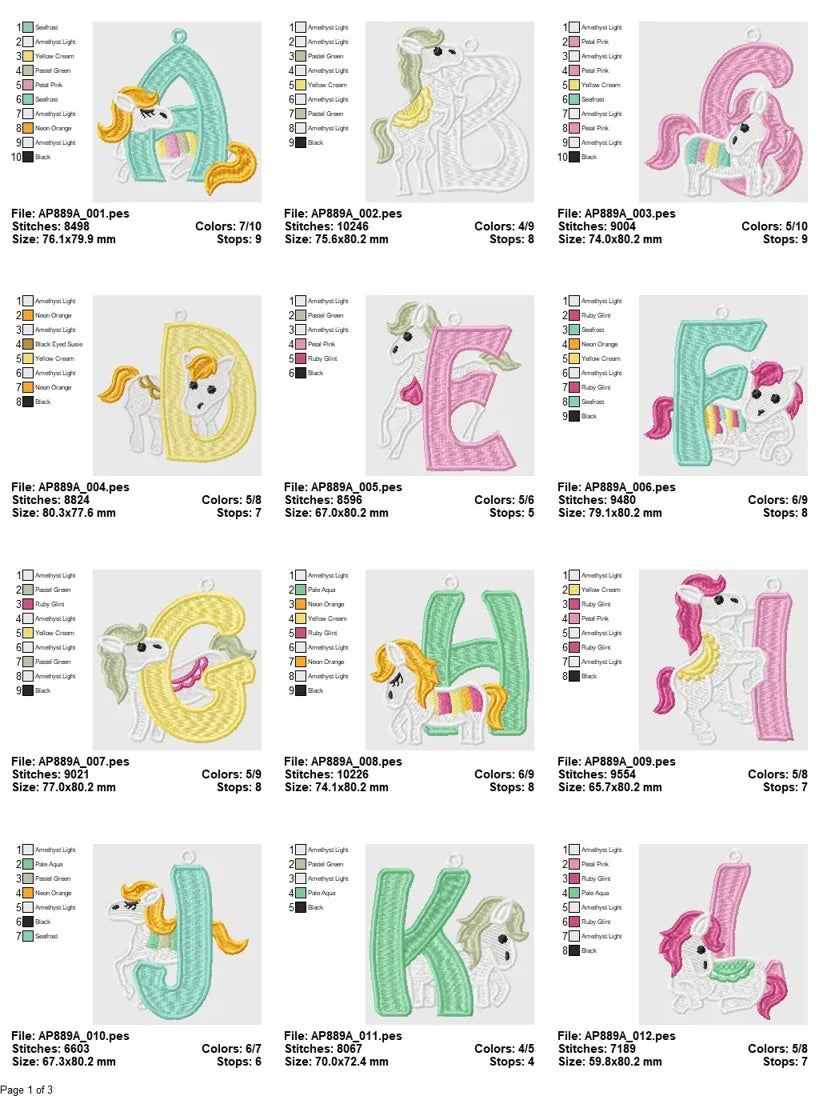Click the AP889A_012.pes file label
Viewport: 819px width, 1096px height.
click(616, 1036)
